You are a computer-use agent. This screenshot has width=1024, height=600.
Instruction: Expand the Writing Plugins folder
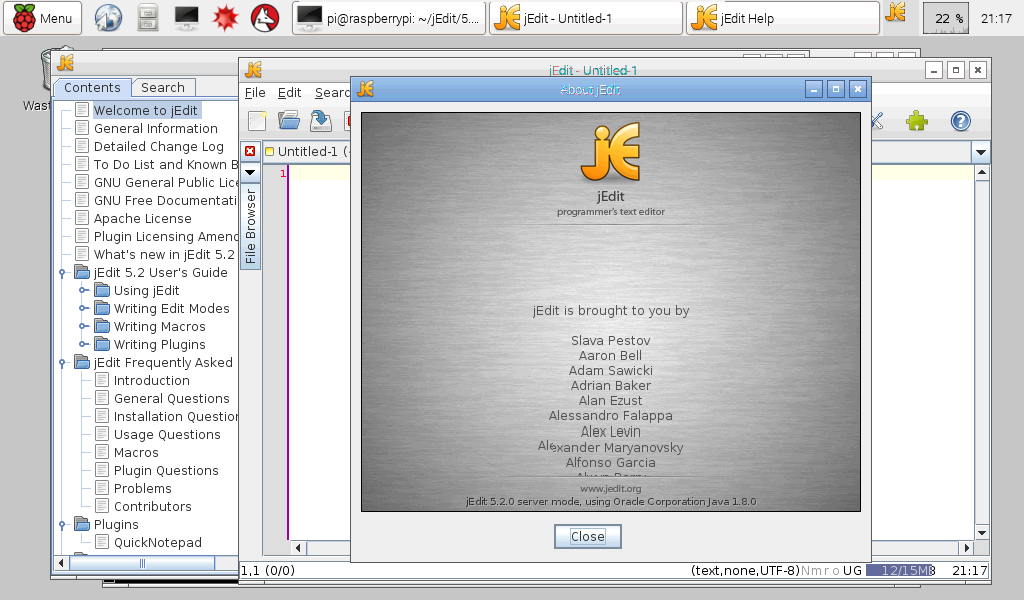coord(83,344)
